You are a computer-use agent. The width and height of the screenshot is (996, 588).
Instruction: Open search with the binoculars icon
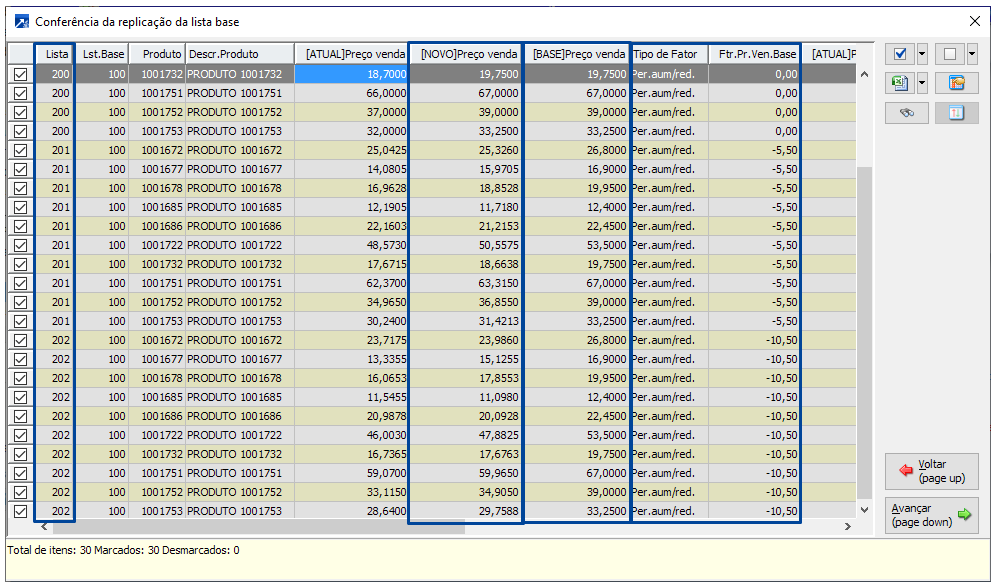point(907,113)
